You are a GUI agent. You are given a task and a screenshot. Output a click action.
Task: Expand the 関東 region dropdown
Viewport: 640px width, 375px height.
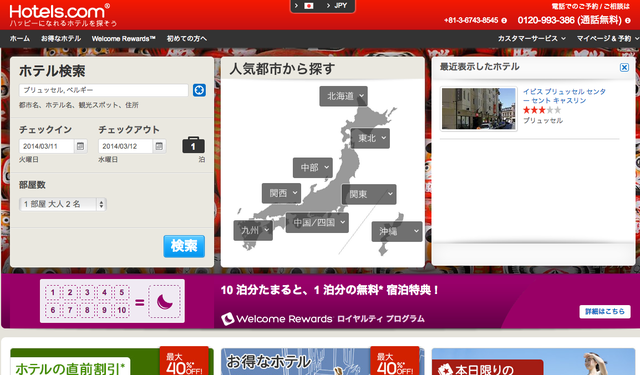pos(369,194)
